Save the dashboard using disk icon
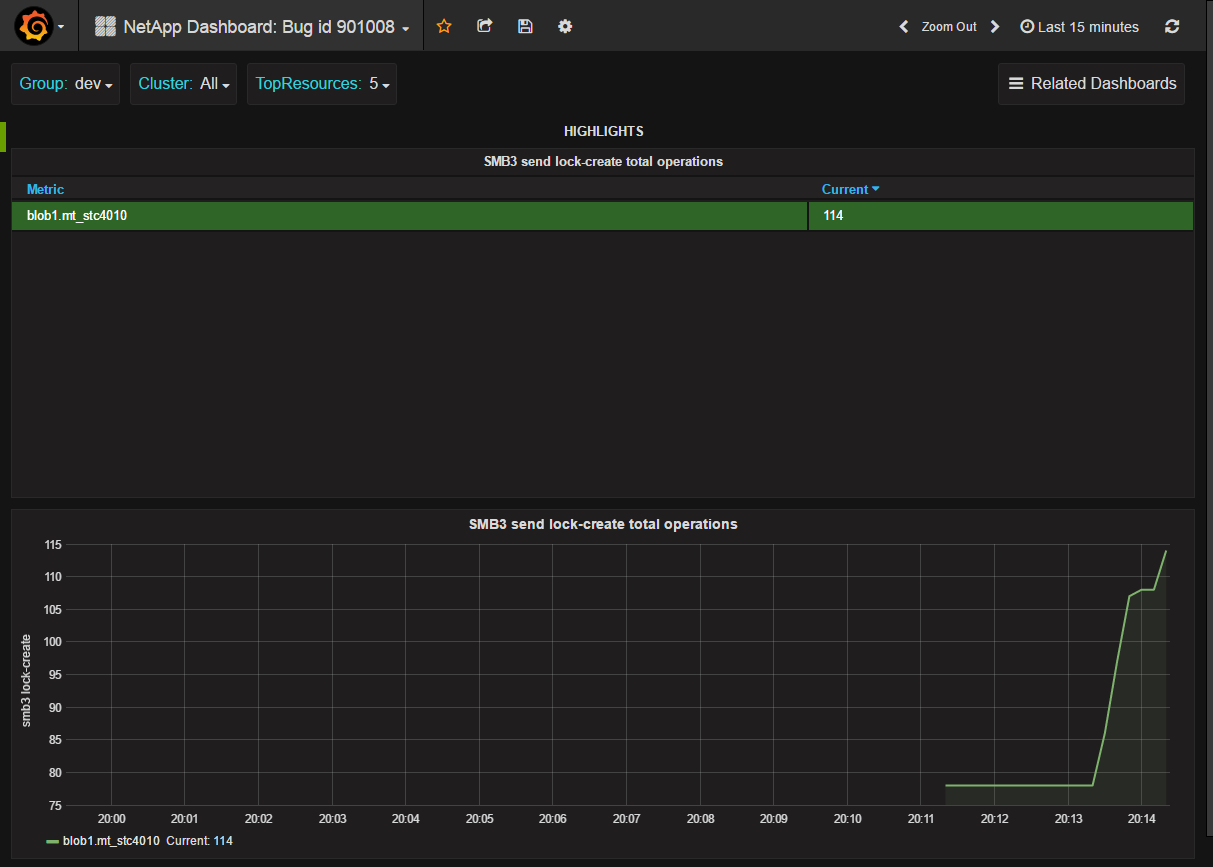Screen dimensions: 1213x867 (x=525, y=27)
